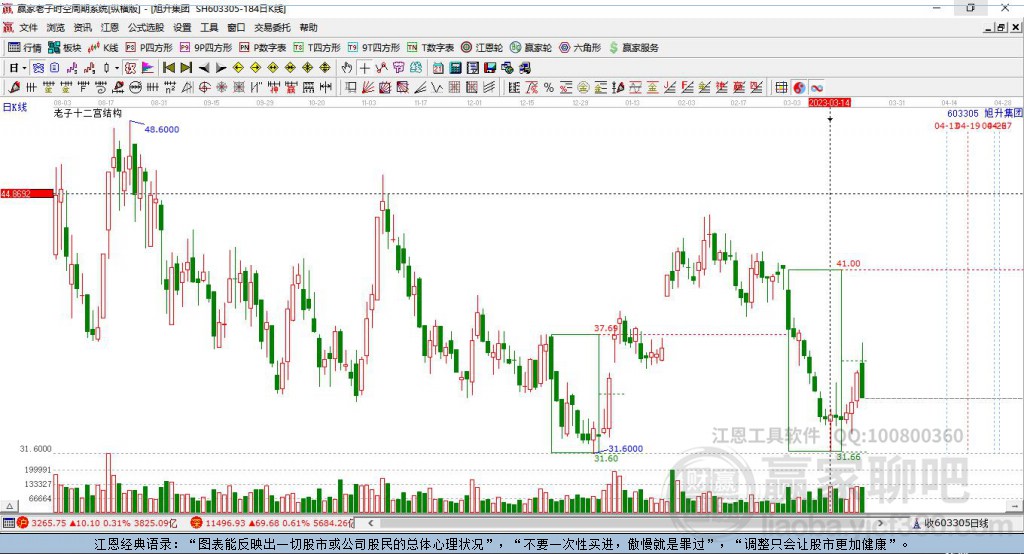Toggle the crosshair cursor tool

pyautogui.click(x=364, y=68)
